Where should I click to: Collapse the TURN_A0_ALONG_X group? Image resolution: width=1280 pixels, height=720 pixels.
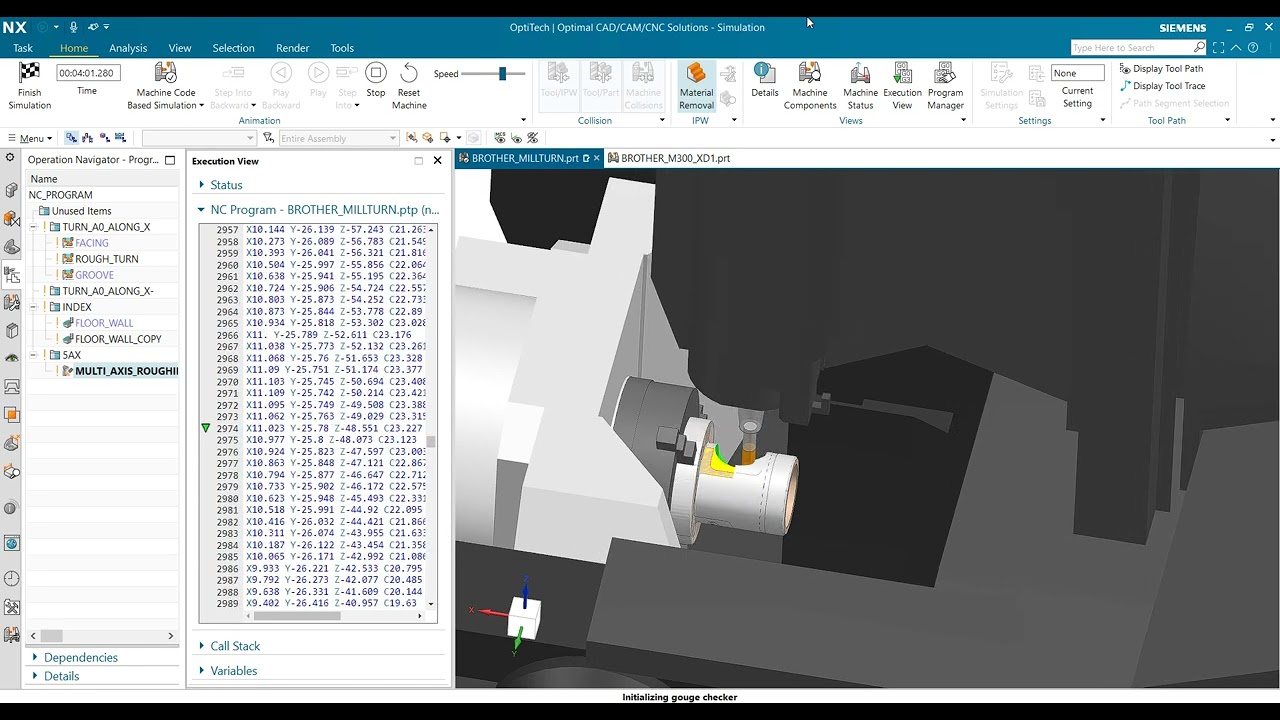(x=33, y=227)
